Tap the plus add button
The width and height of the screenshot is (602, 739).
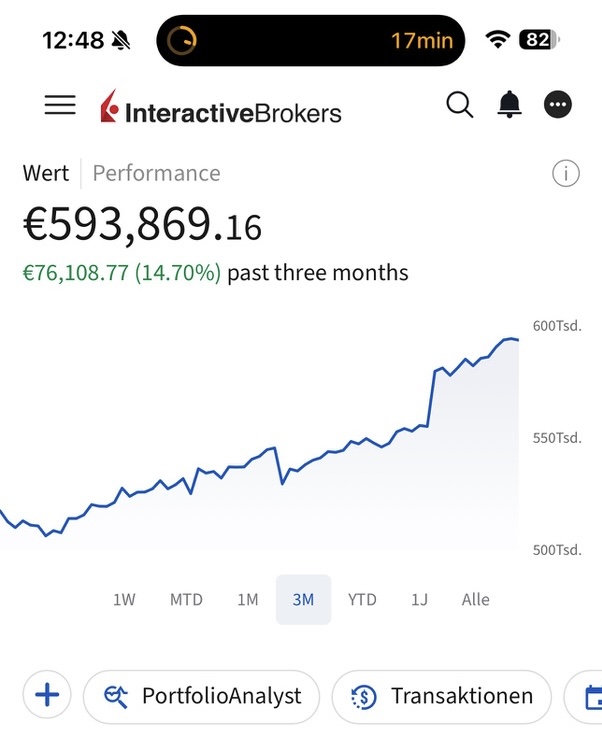(x=47, y=695)
